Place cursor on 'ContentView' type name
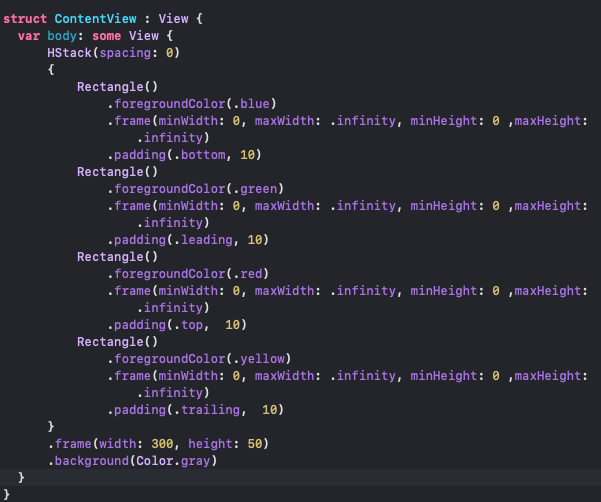 pos(95,19)
